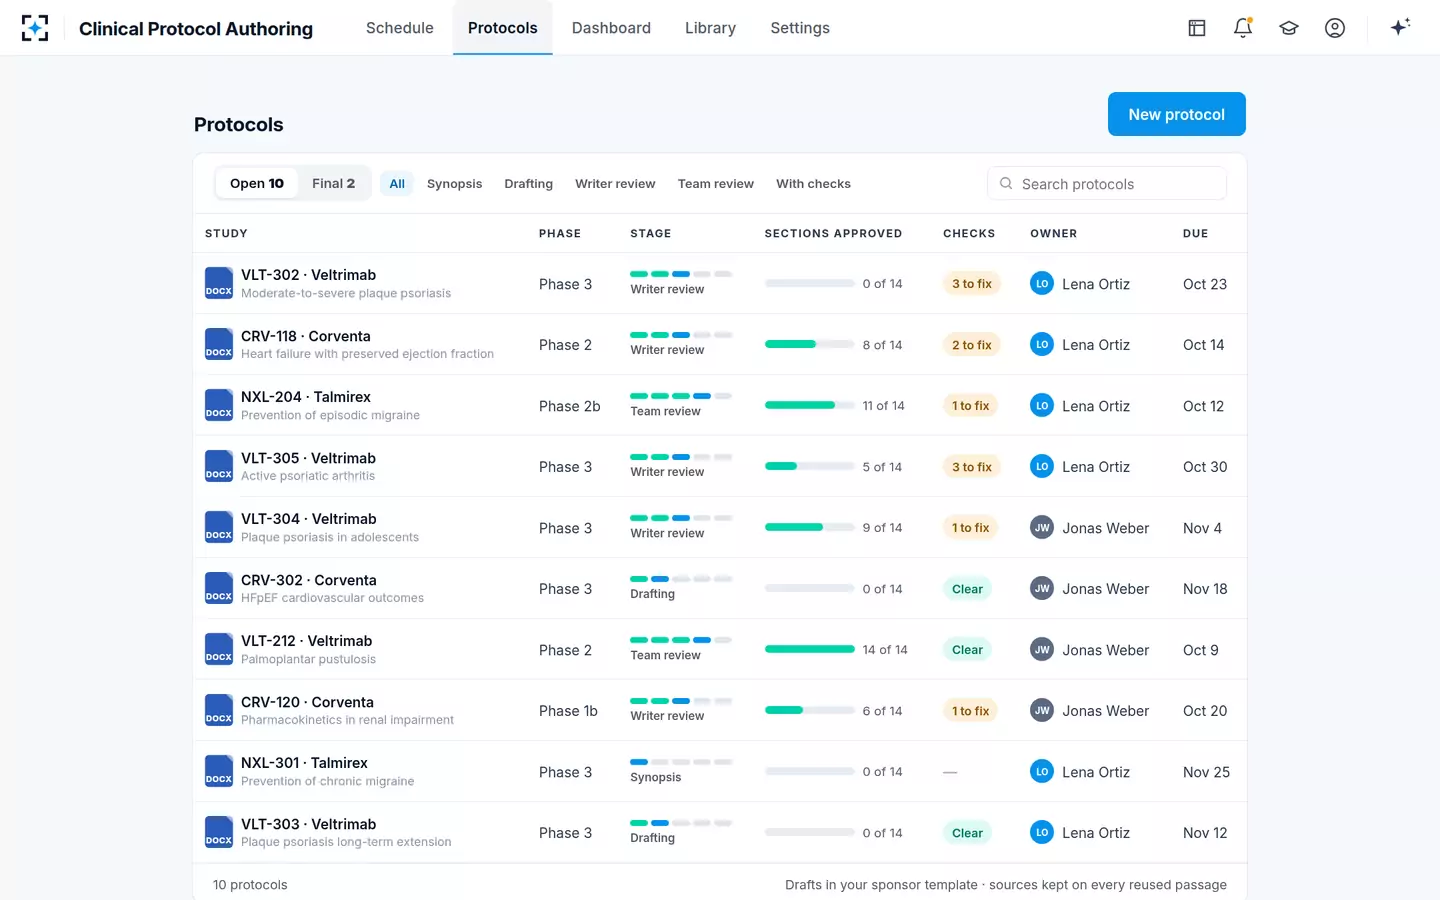The width and height of the screenshot is (1440, 900).
Task: Select the All stage filter chip
Action: (397, 183)
